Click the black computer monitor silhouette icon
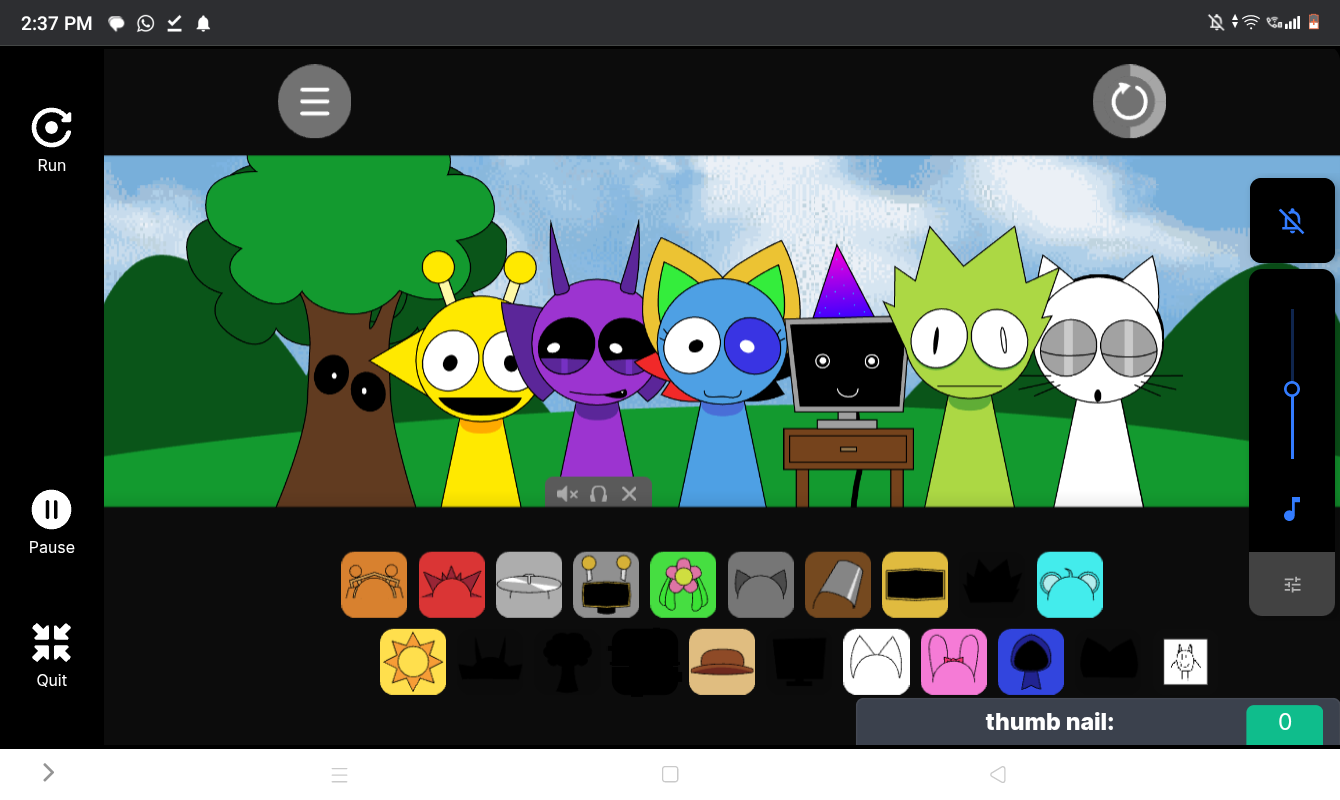1340x800 pixels. pyautogui.click(x=799, y=662)
